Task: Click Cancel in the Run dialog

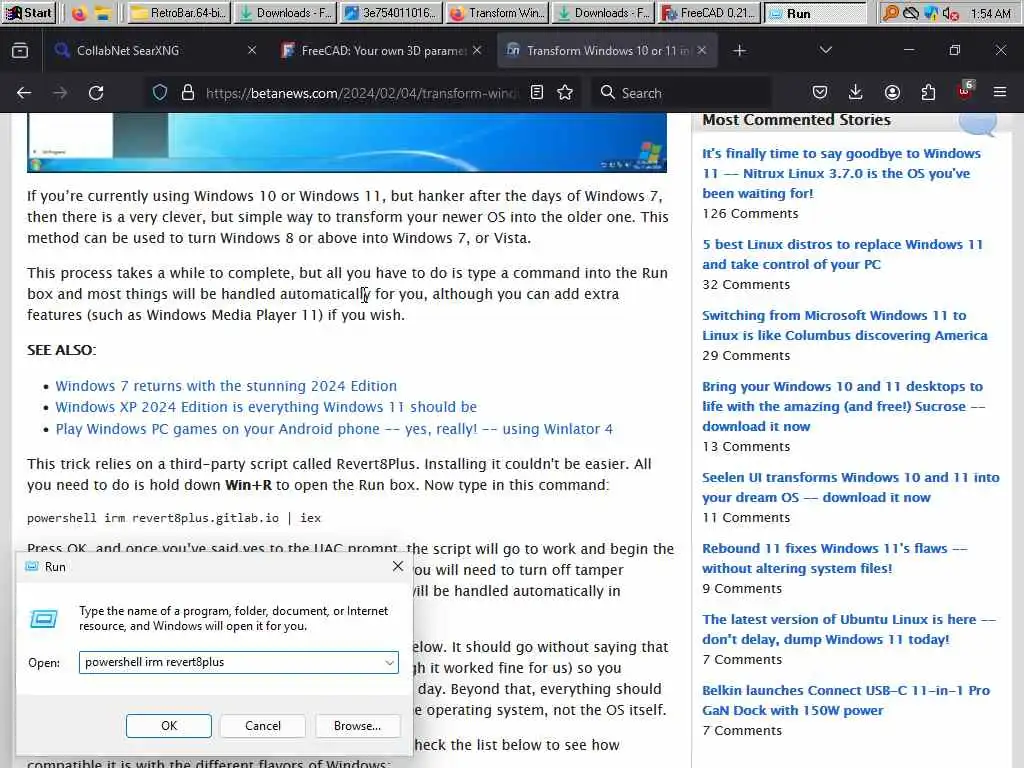Action: 263,726
